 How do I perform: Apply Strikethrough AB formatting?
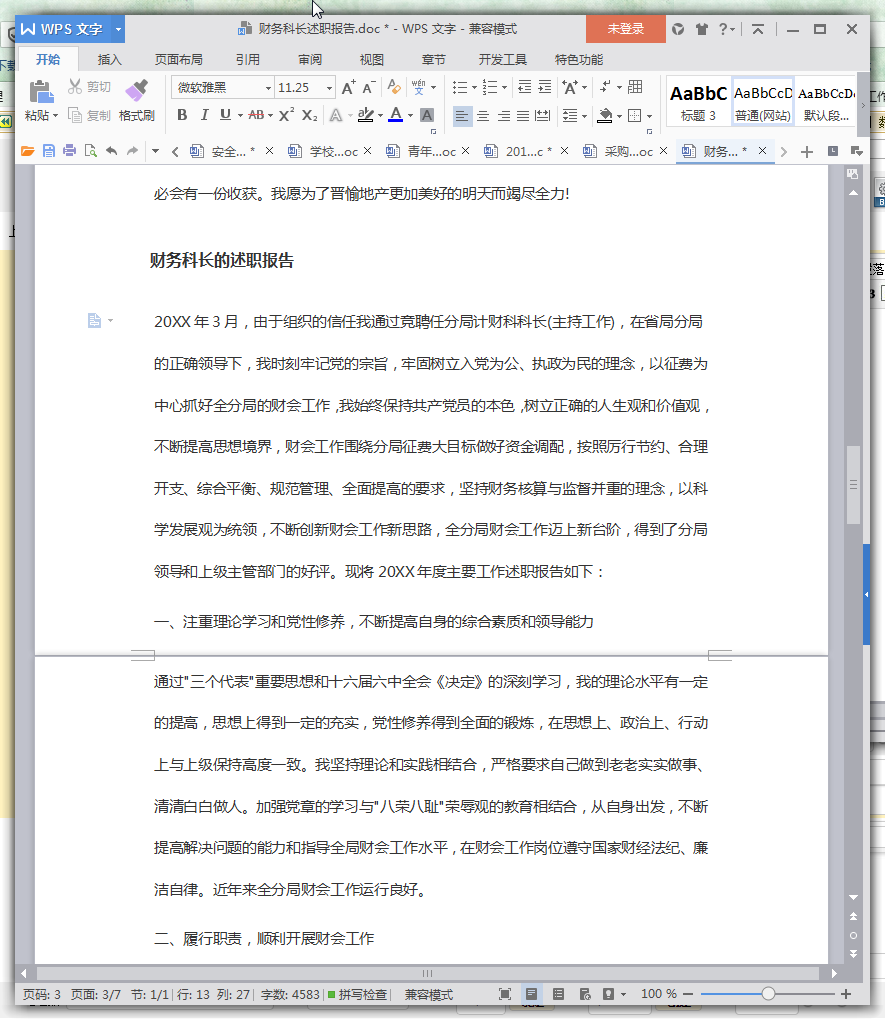coord(256,115)
